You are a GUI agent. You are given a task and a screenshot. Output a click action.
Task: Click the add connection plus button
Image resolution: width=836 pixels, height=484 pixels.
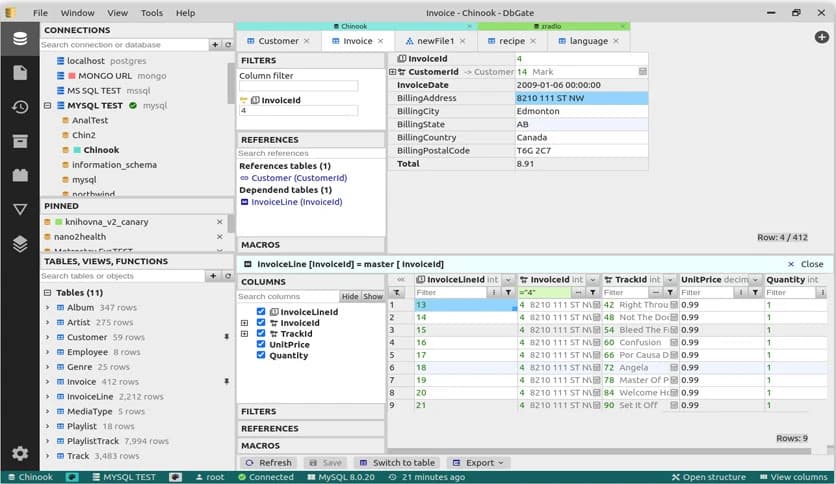click(x=214, y=45)
